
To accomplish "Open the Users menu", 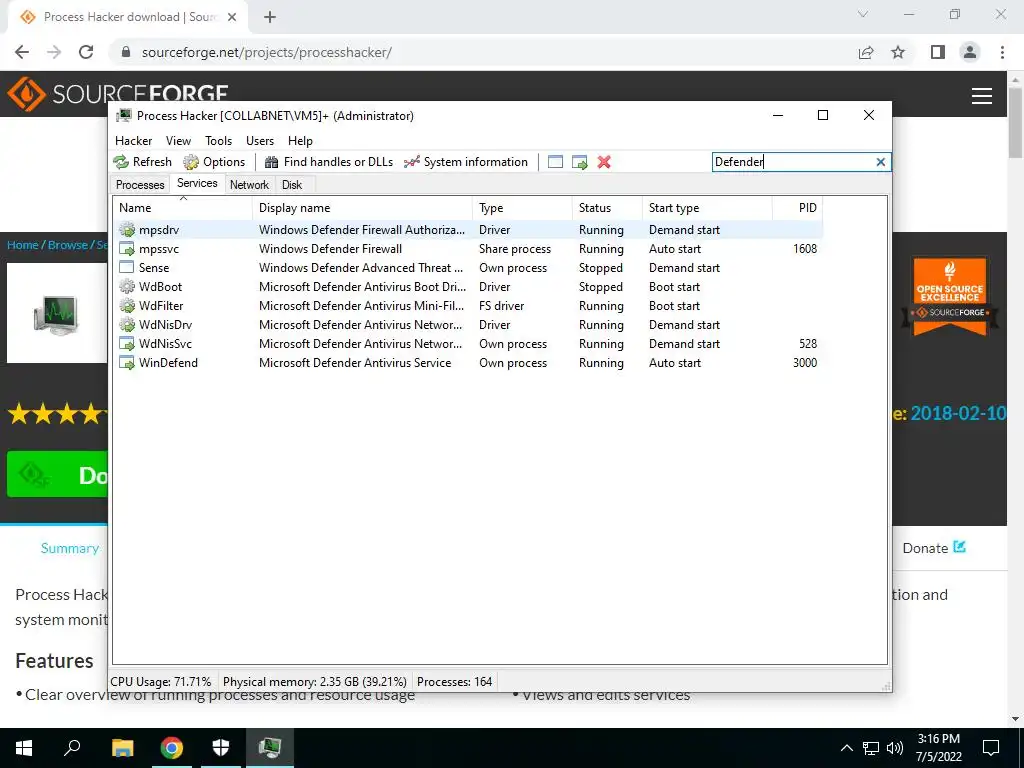I will 260,140.
